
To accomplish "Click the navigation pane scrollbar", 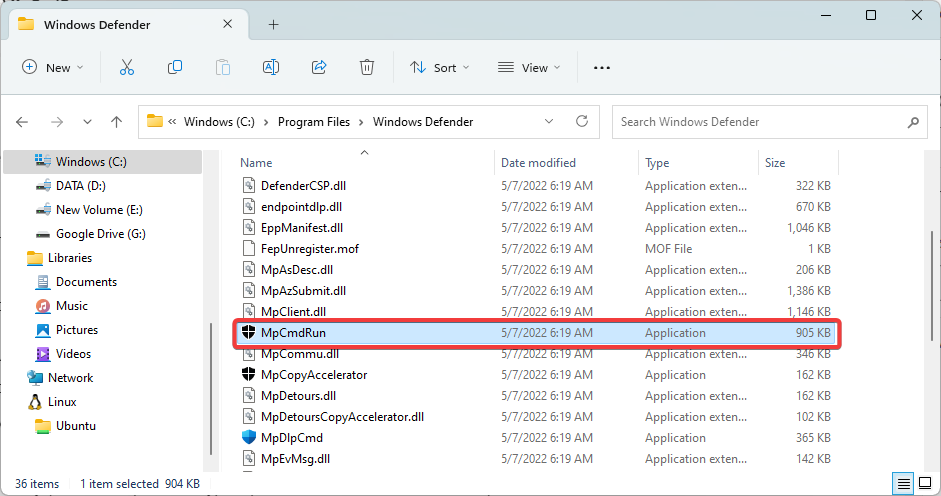I will (x=211, y=389).
